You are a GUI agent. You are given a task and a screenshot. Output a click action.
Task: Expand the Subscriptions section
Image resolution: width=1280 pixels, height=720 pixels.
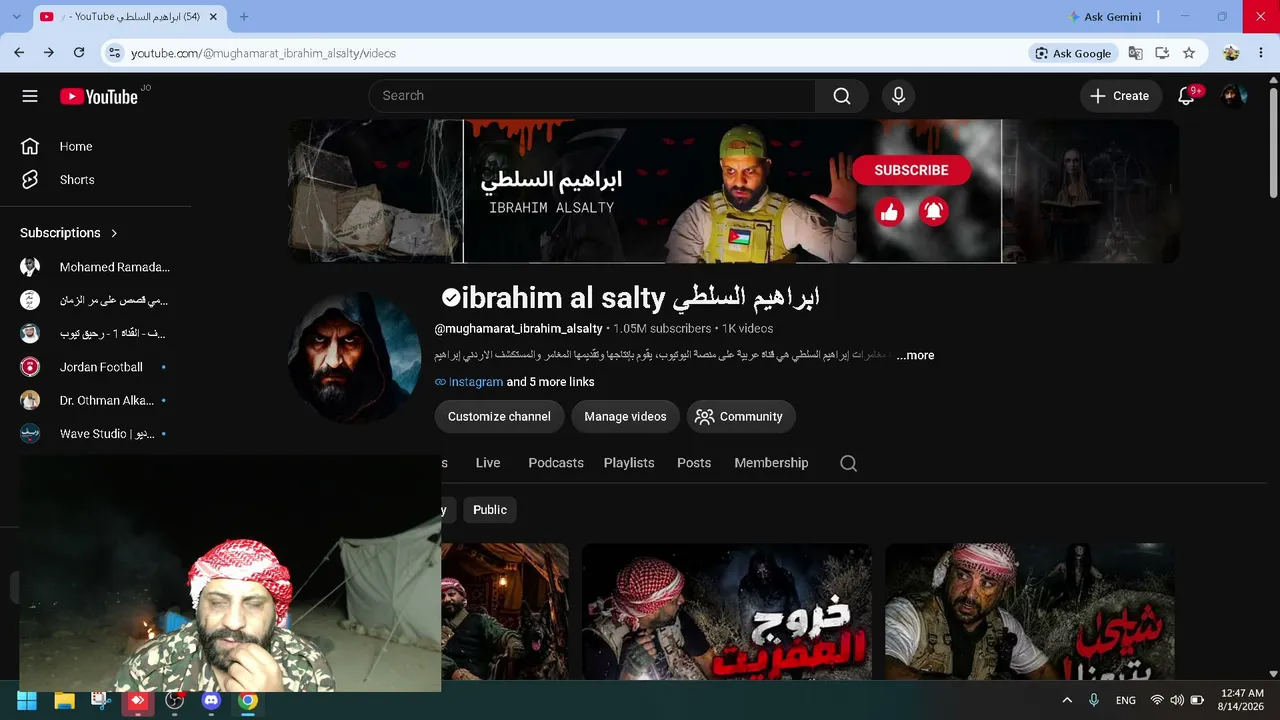point(69,233)
